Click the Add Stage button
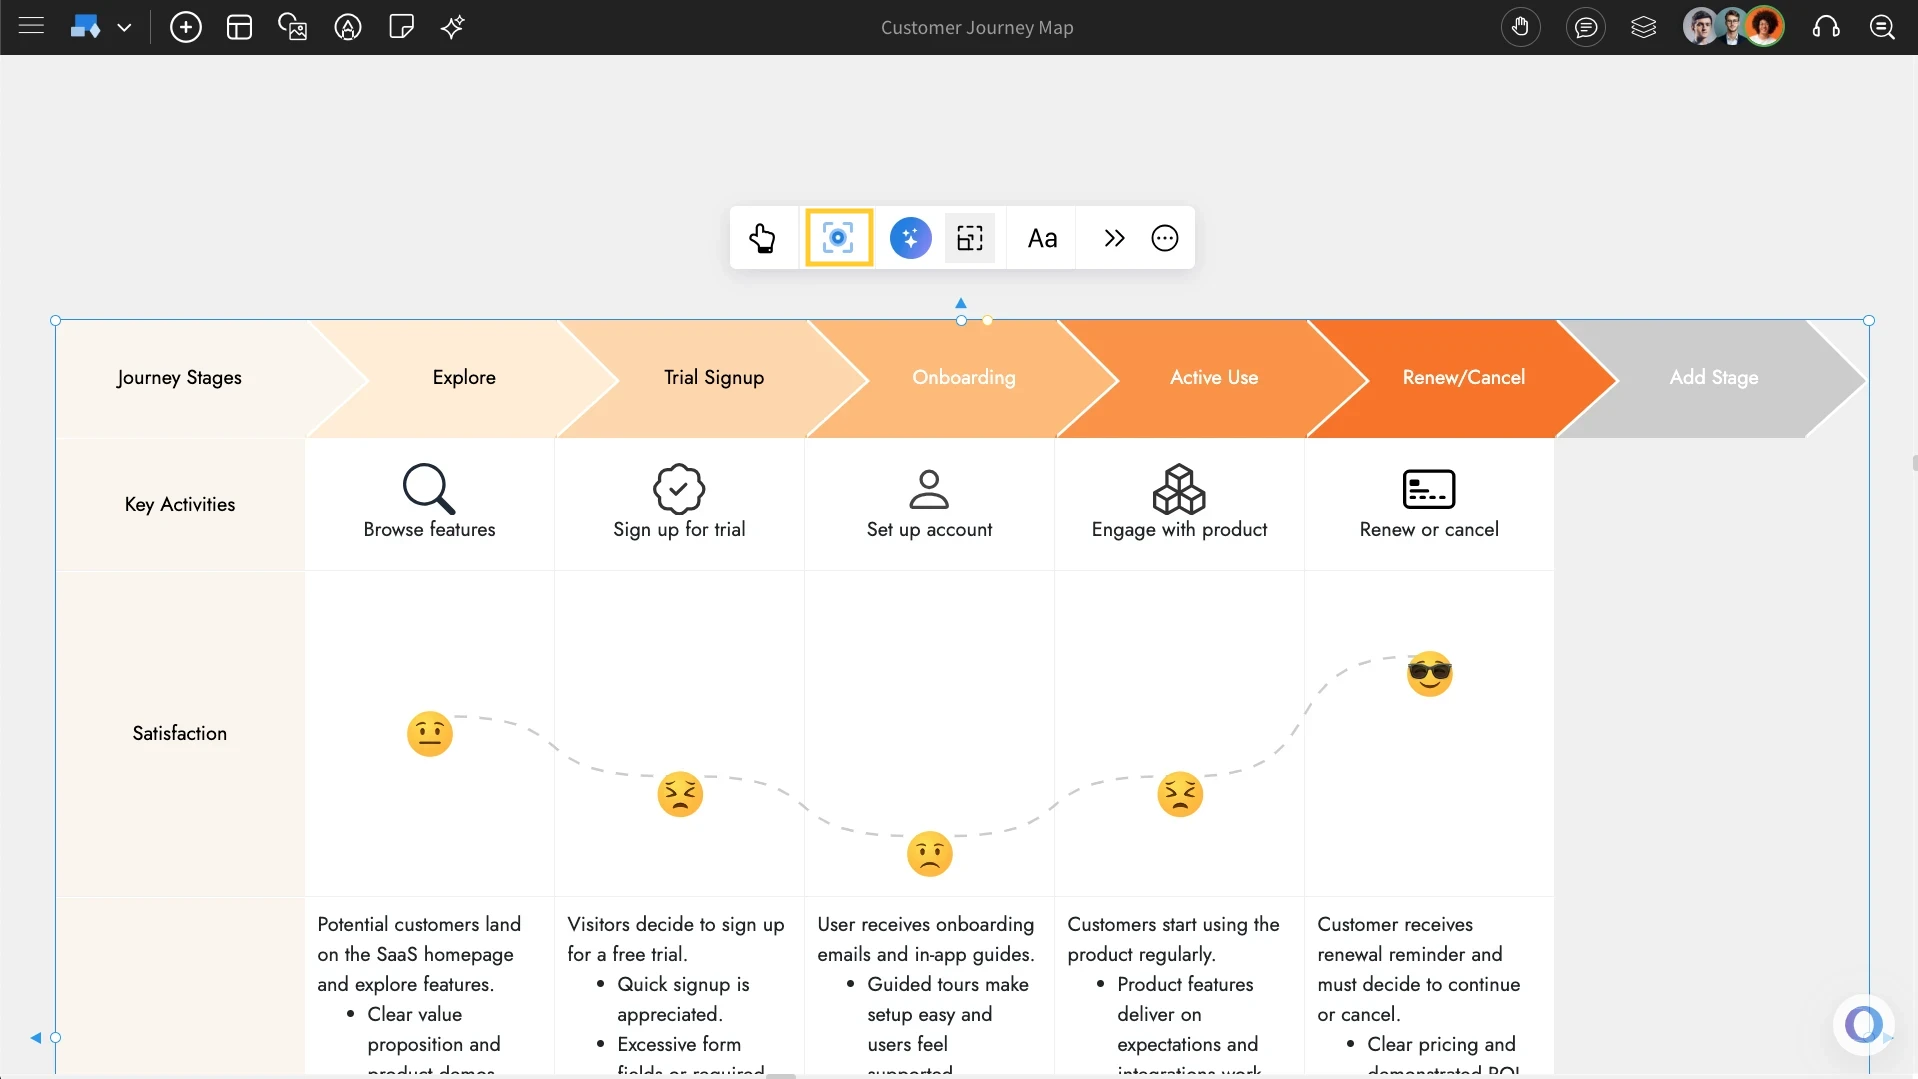This screenshot has height=1079, width=1918. point(1714,377)
